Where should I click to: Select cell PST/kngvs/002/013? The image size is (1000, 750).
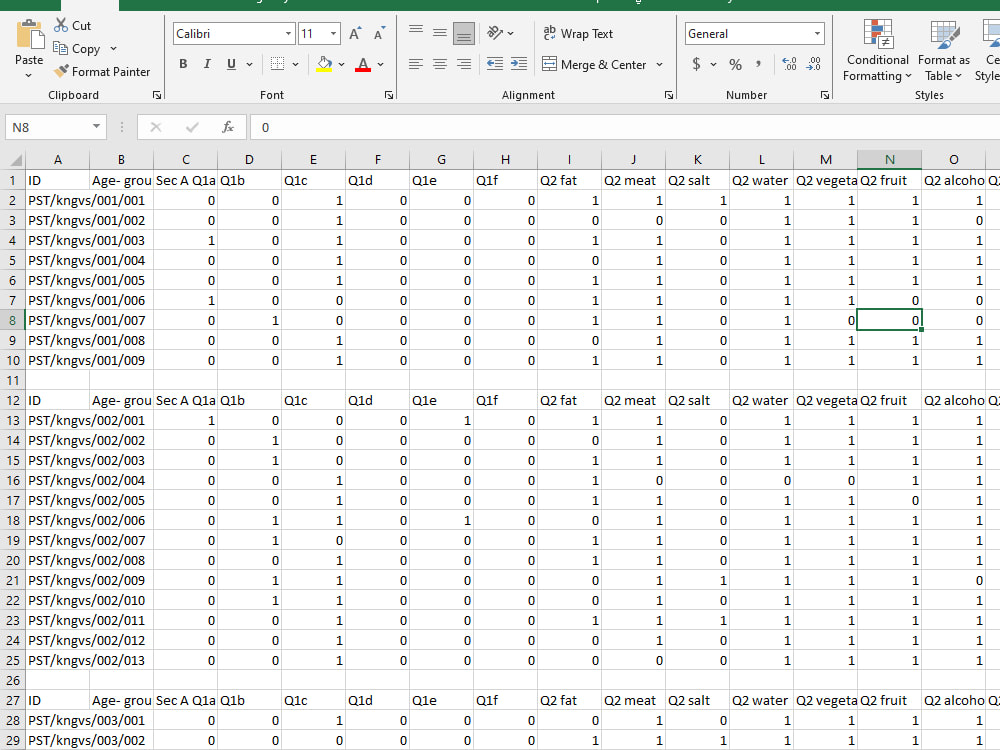coord(57,660)
